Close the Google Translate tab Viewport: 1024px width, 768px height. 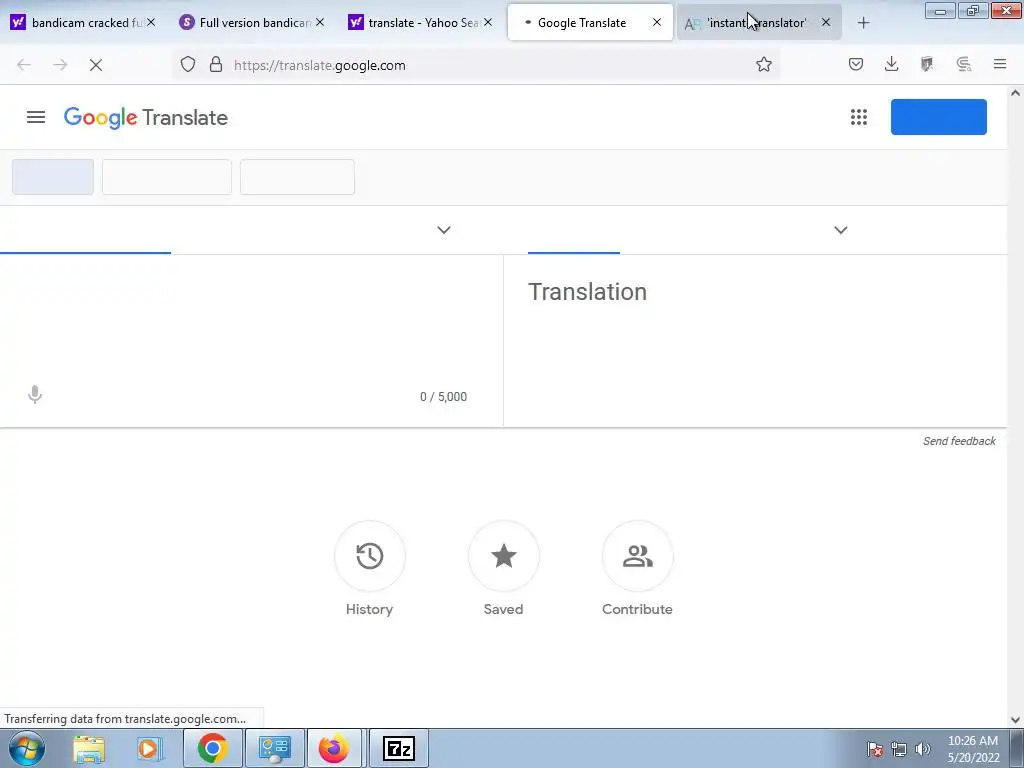coord(657,22)
